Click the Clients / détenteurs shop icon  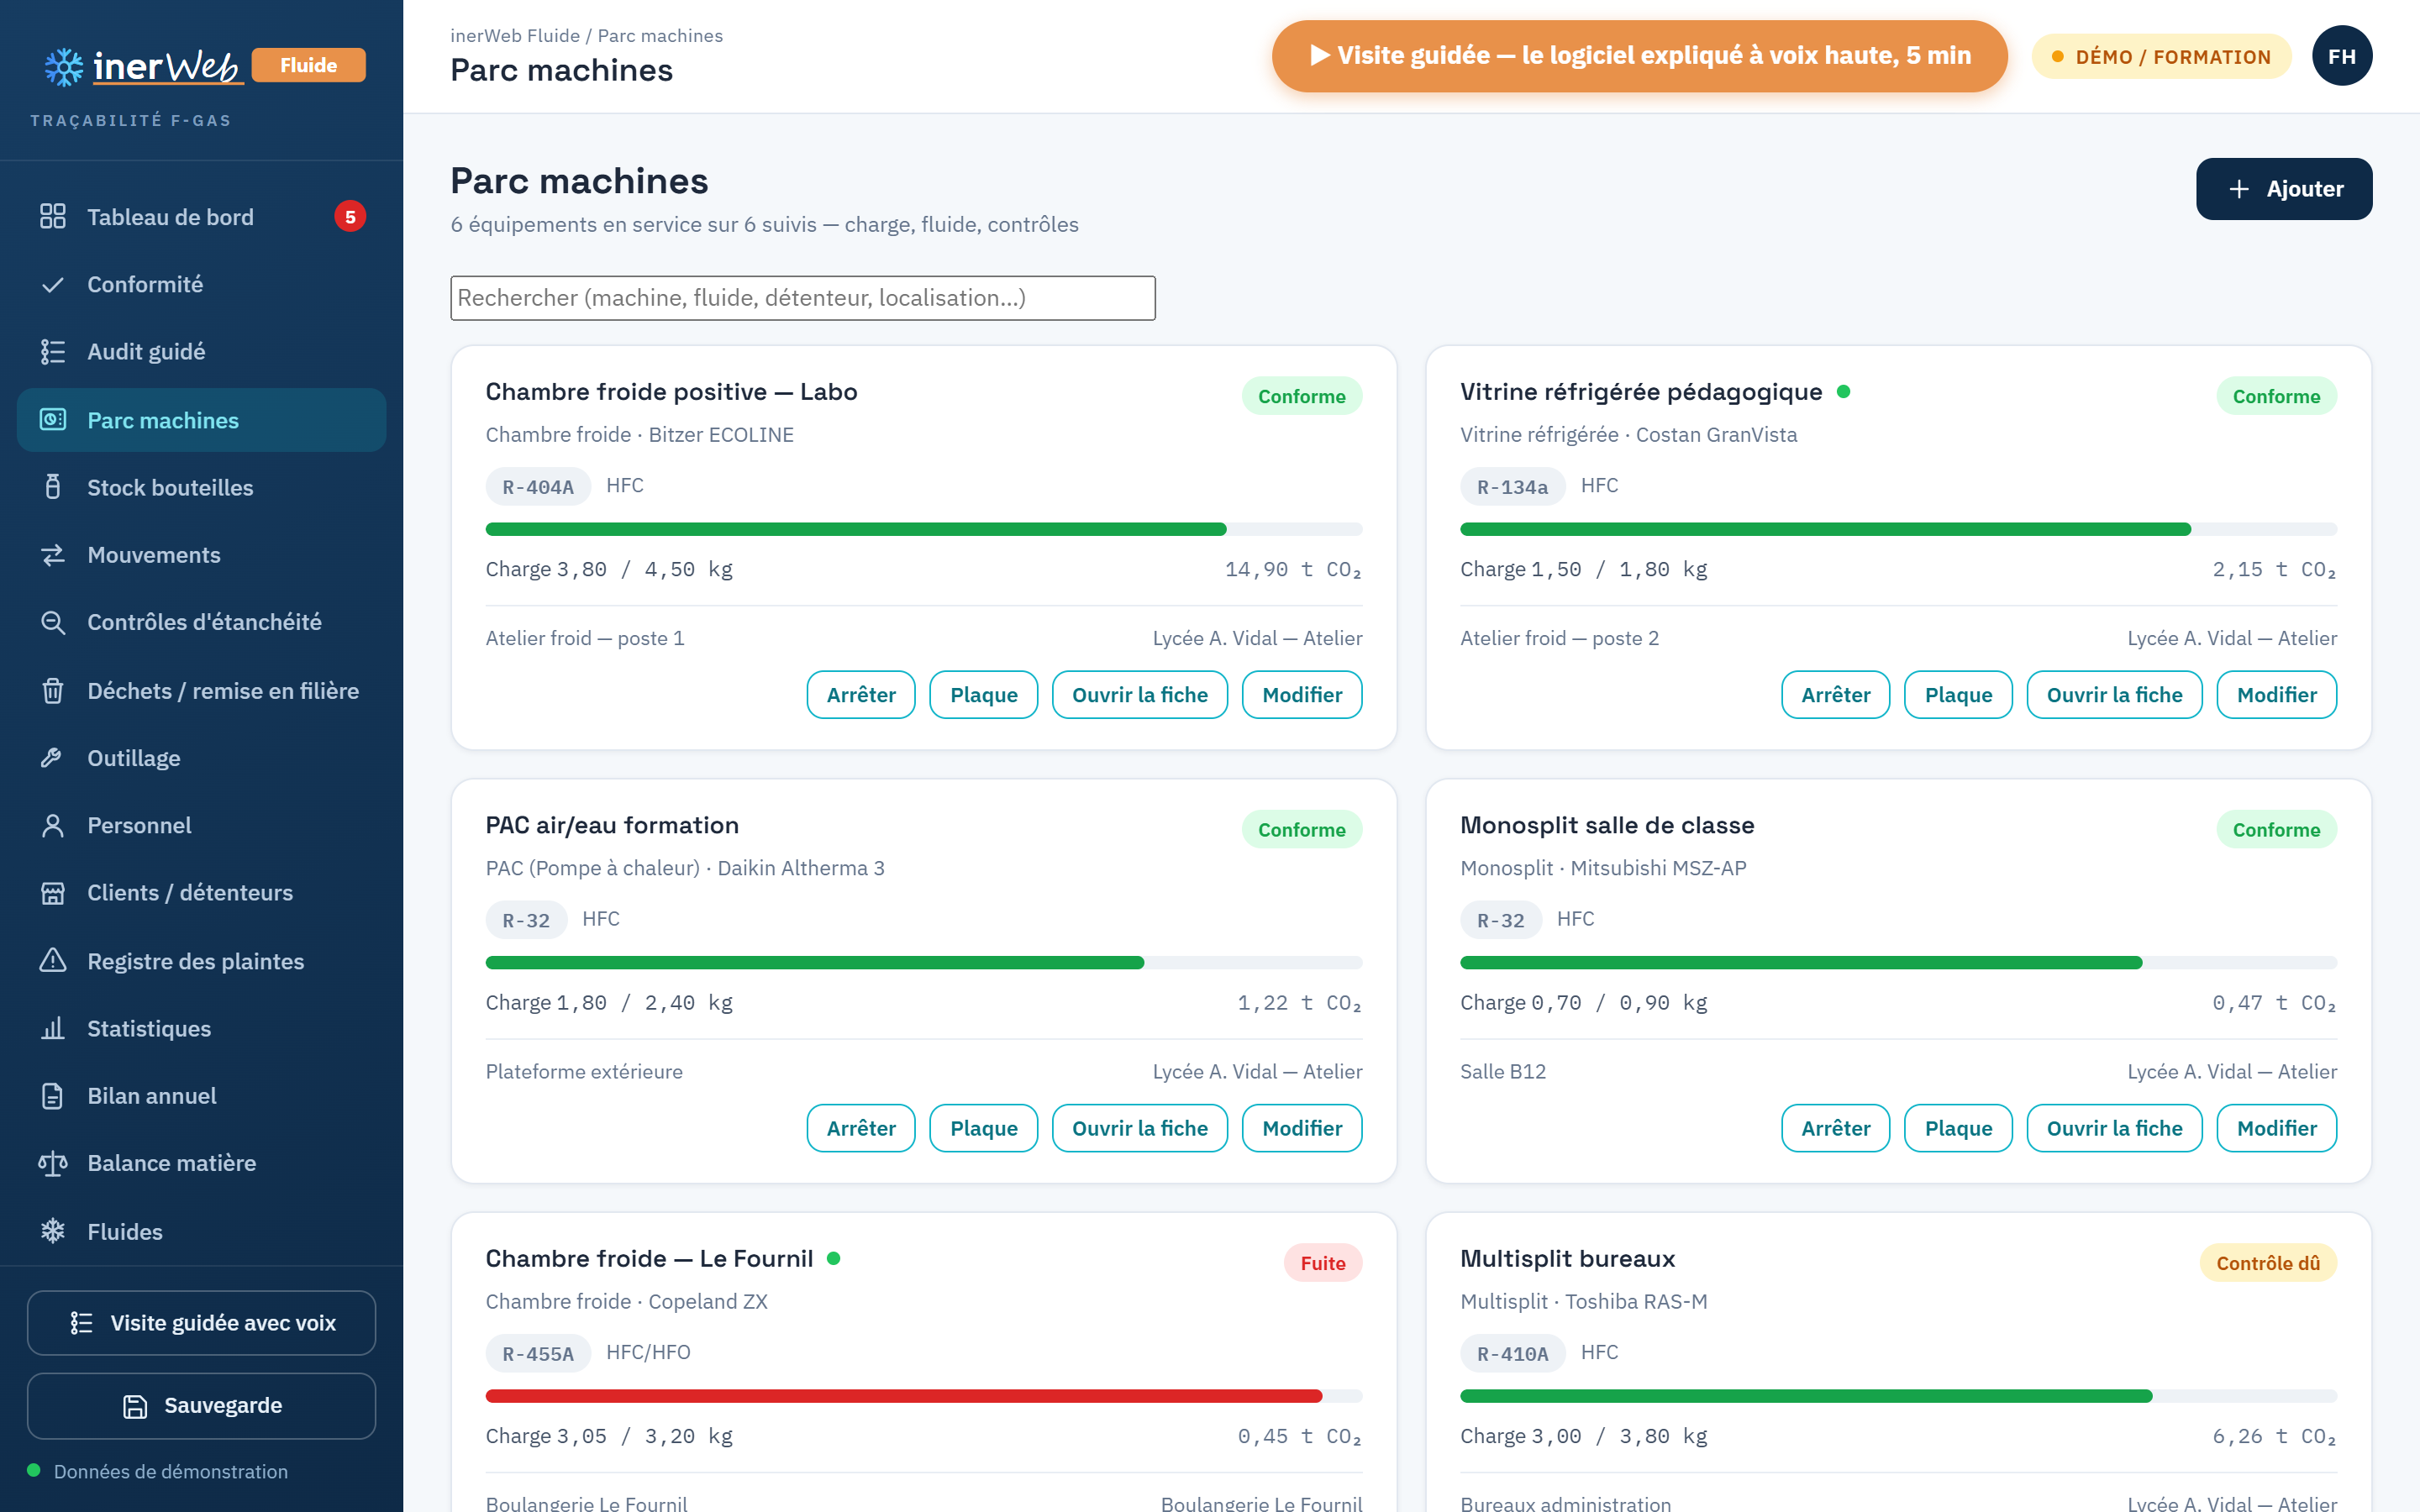tap(53, 893)
